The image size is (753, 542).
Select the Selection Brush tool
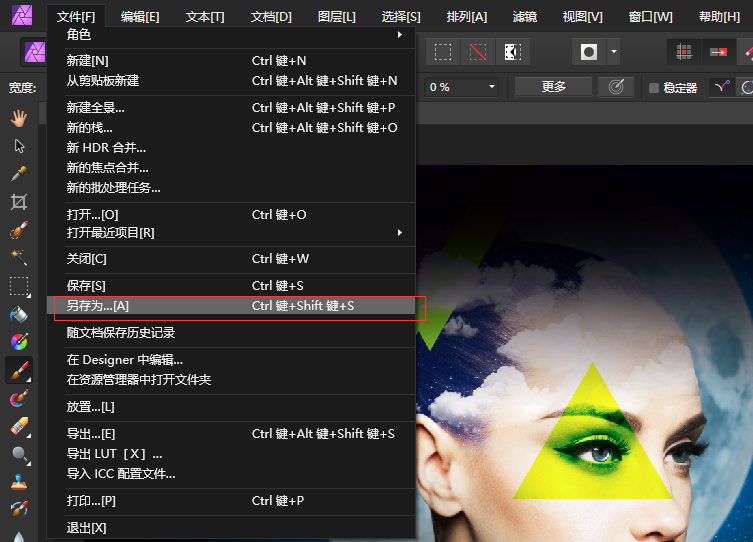click(19, 229)
